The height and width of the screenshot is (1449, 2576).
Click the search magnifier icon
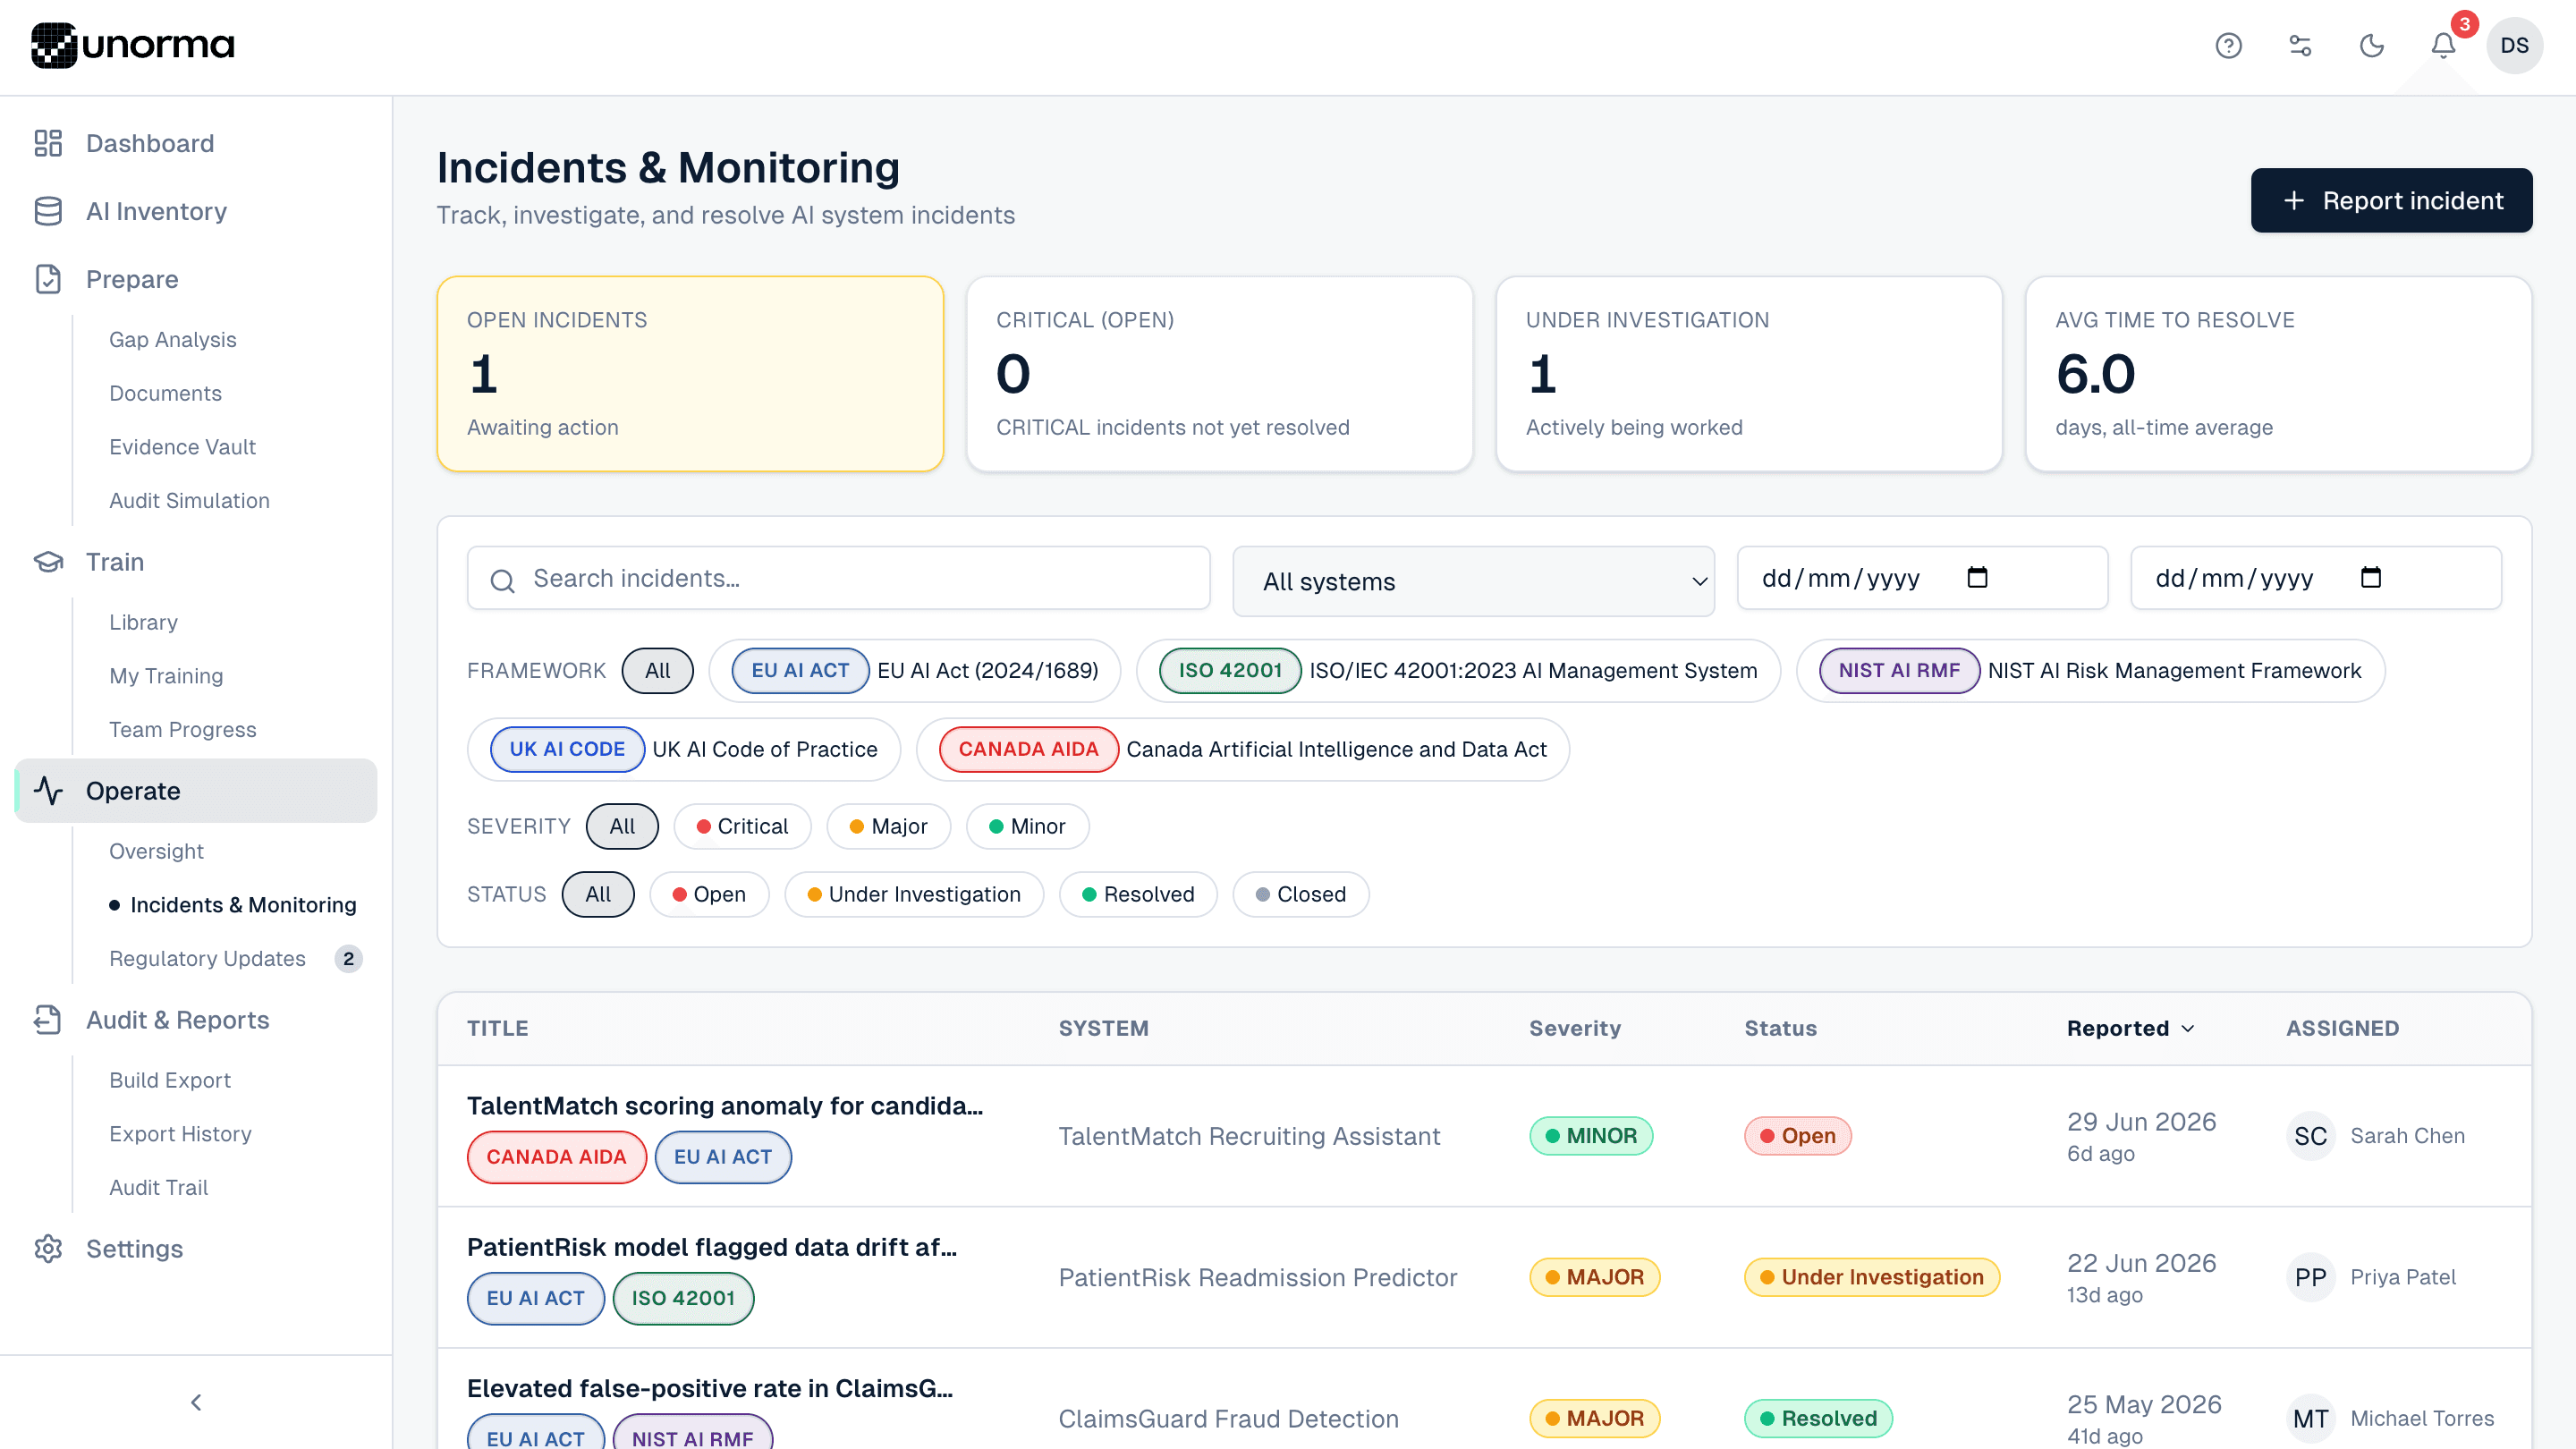(502, 580)
